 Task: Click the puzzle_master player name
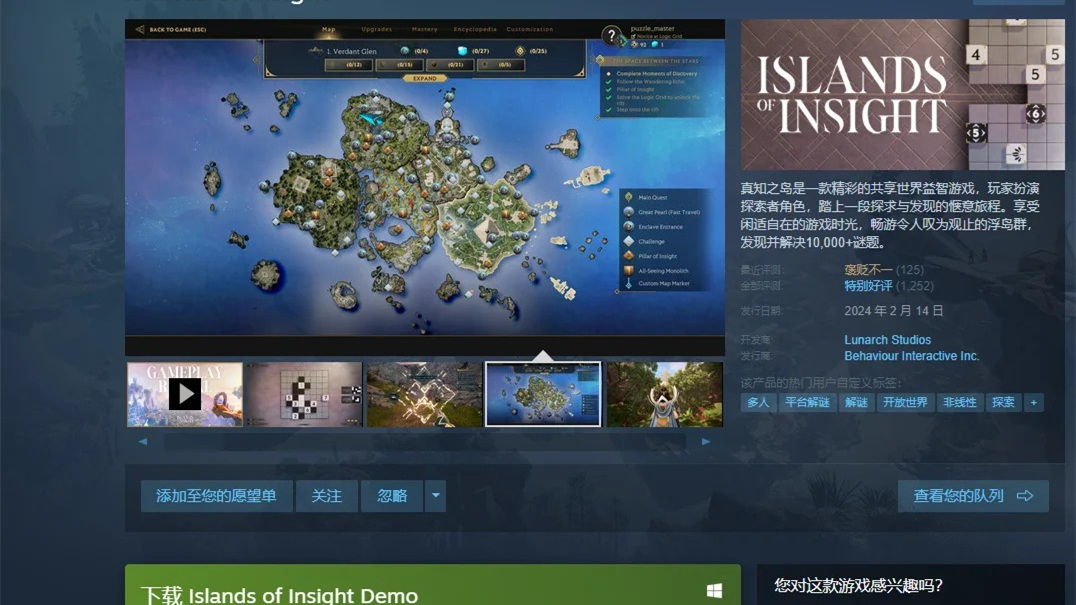pyautogui.click(x=653, y=29)
